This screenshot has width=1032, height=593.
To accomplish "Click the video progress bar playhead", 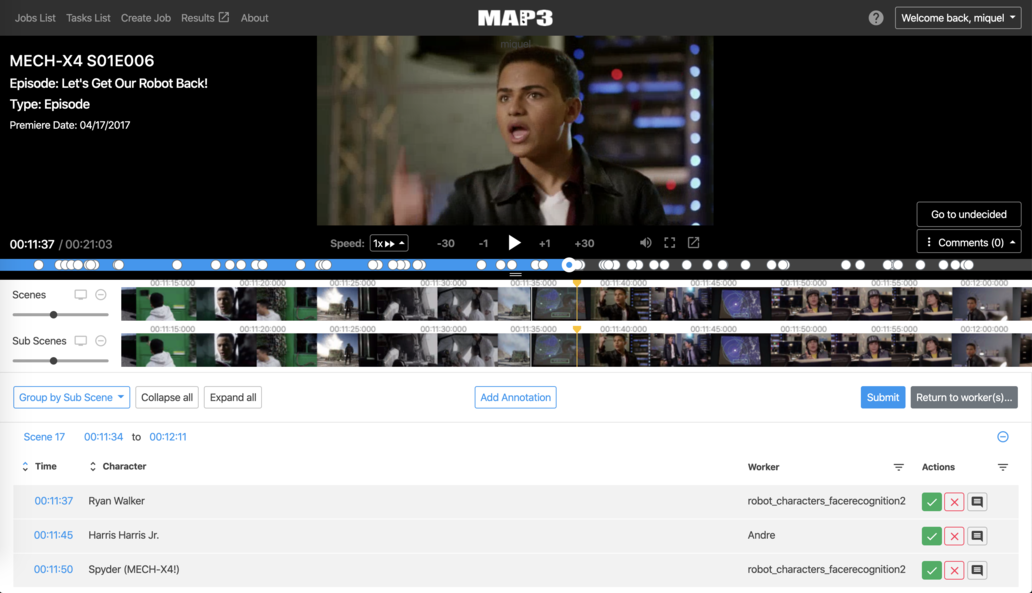I will tap(569, 265).
